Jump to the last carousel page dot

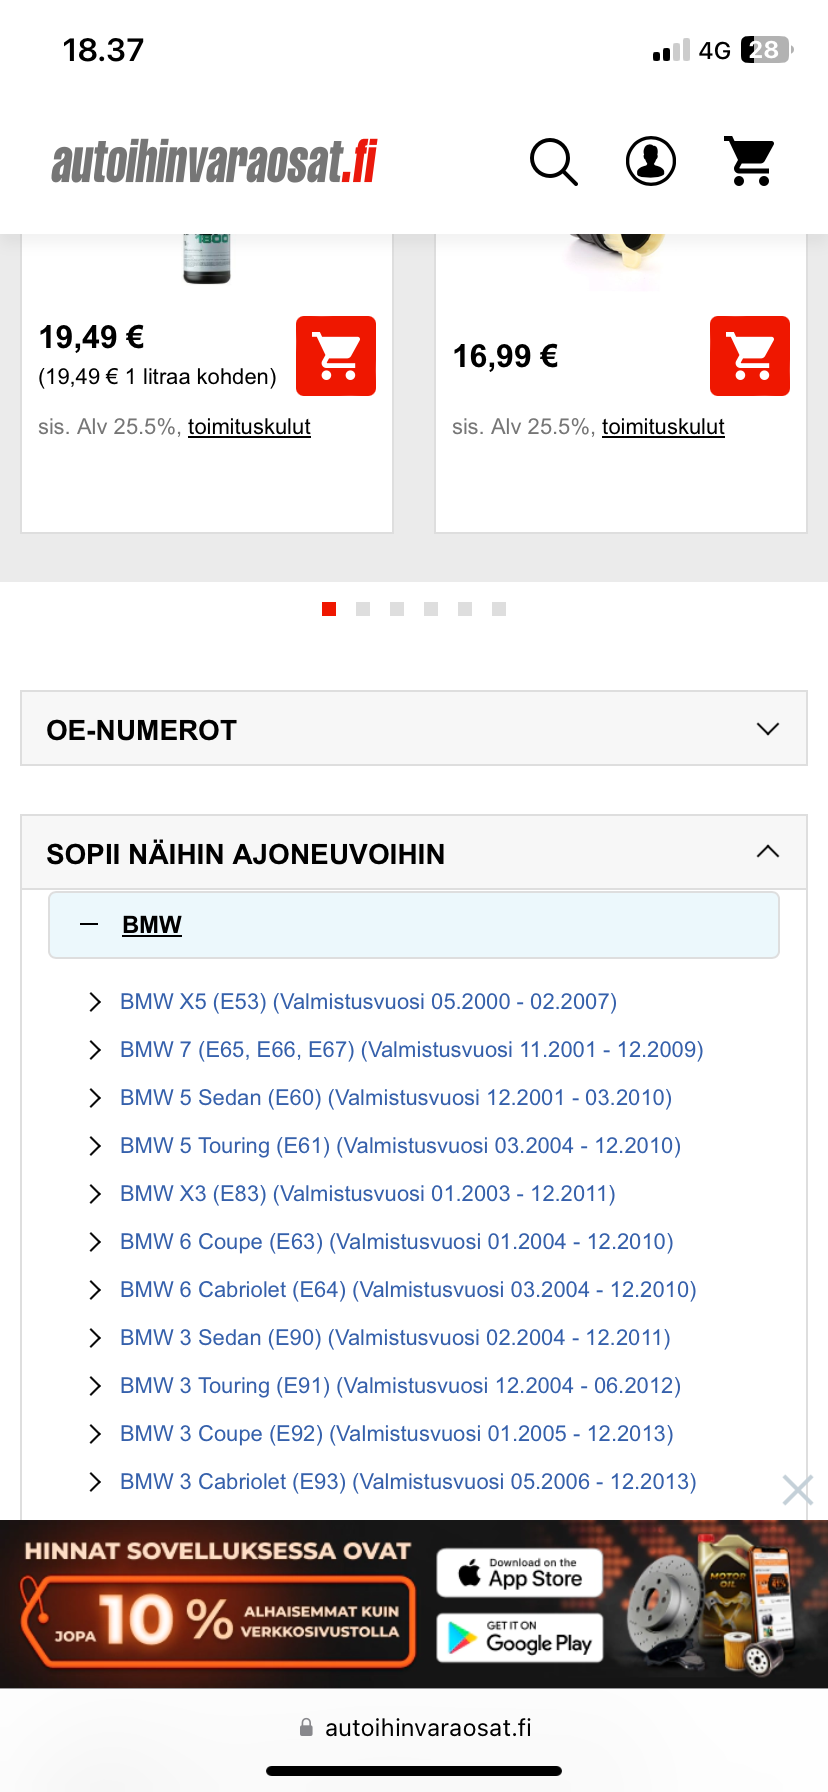point(499,609)
